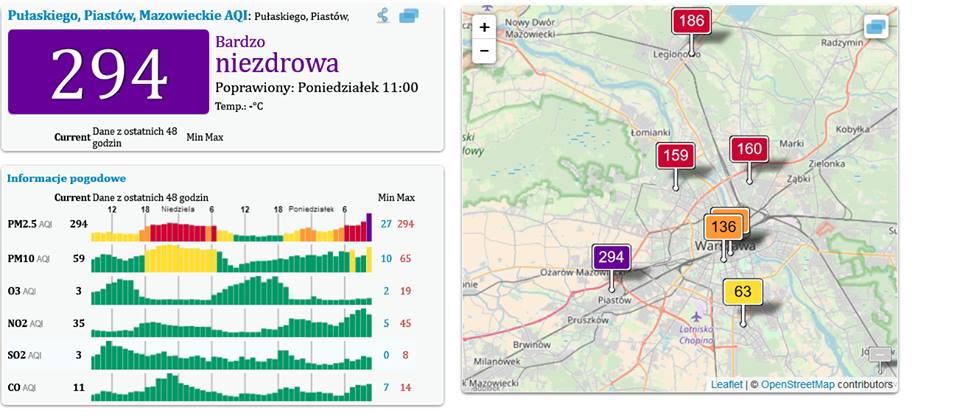The image size is (960, 416).
Task: Select the yellow 63 station marker
Action: pyautogui.click(x=742, y=292)
